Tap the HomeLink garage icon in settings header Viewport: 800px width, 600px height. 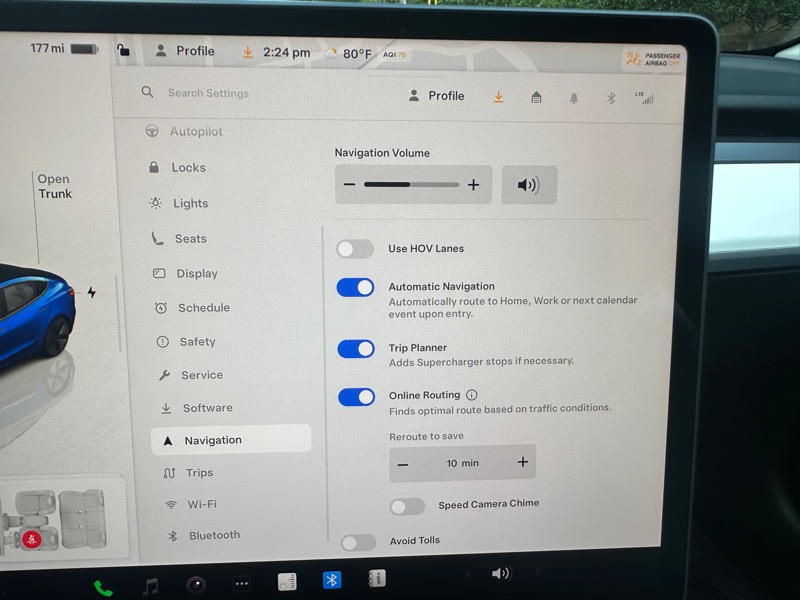click(x=536, y=97)
